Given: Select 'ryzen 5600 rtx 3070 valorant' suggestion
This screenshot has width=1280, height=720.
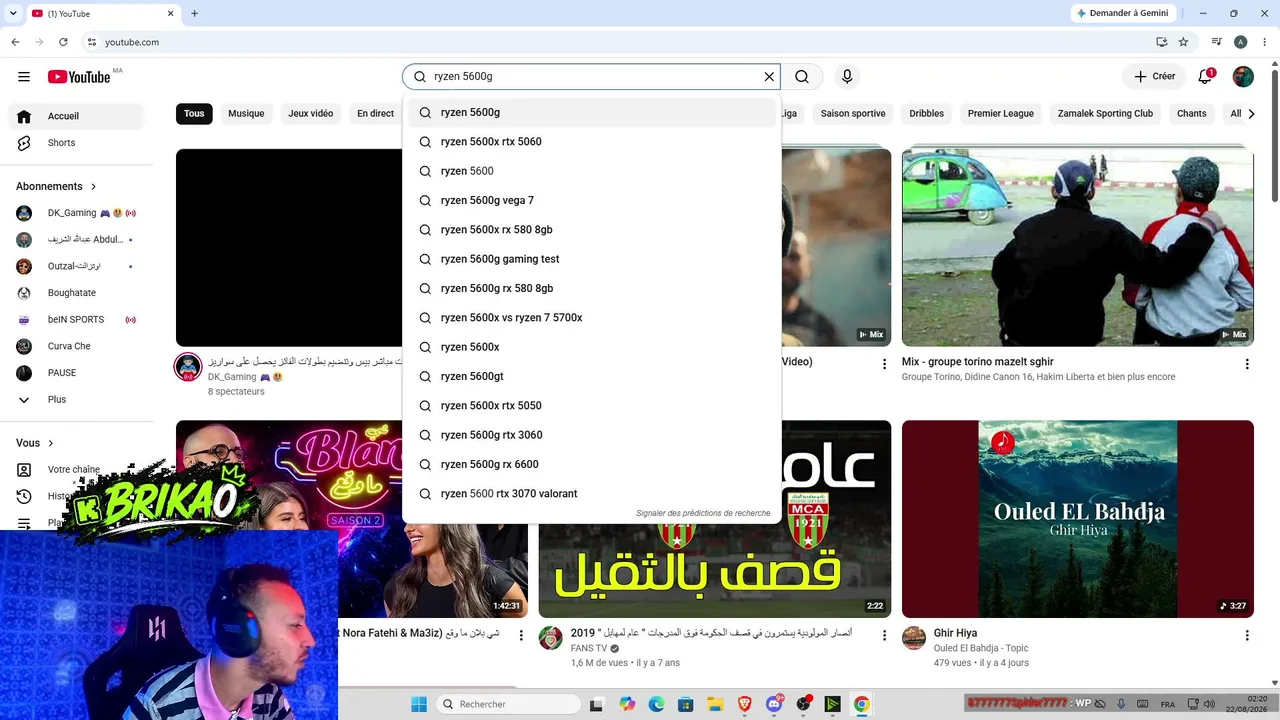Looking at the screenshot, I should point(591,494).
